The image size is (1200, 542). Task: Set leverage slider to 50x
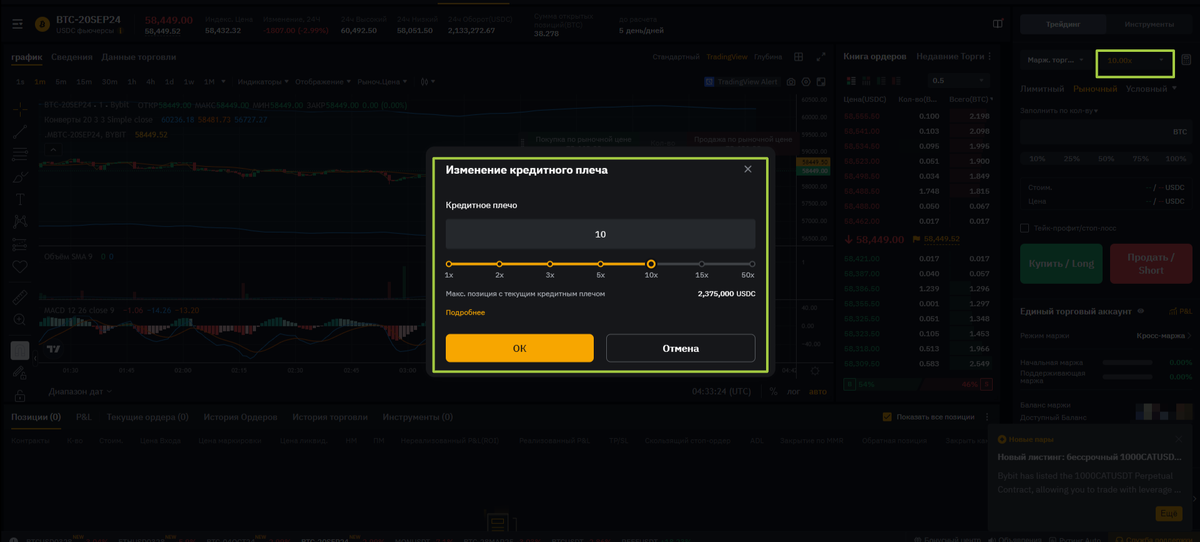tap(752, 264)
